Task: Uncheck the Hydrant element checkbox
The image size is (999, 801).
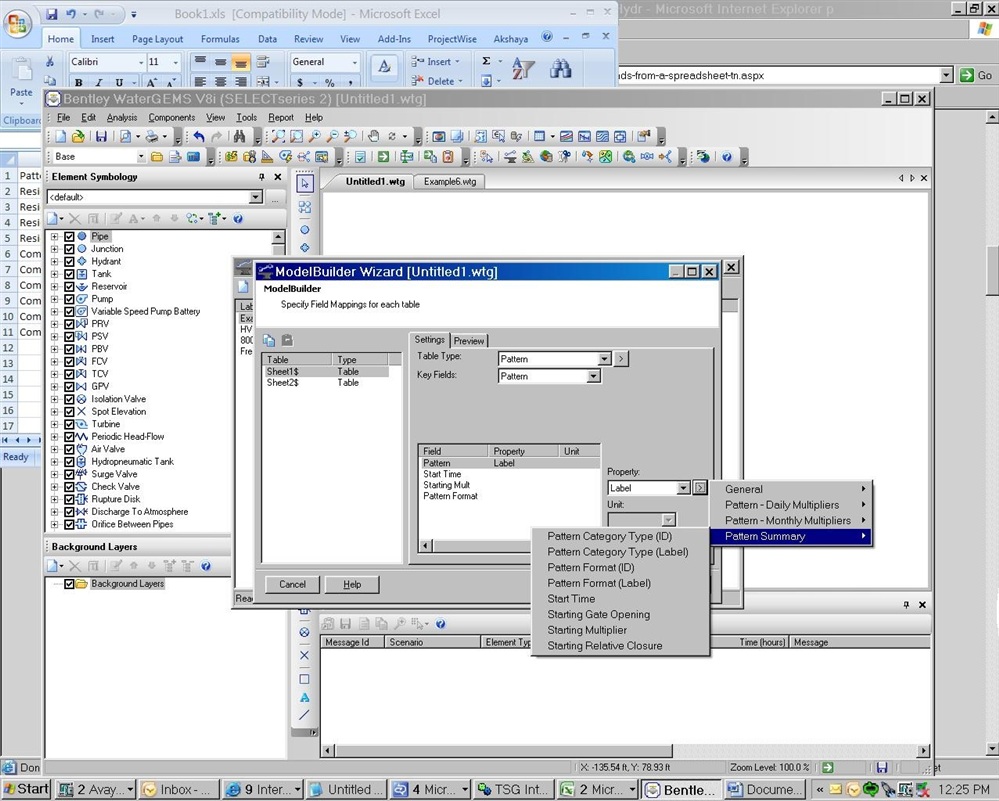Action: 70,261
